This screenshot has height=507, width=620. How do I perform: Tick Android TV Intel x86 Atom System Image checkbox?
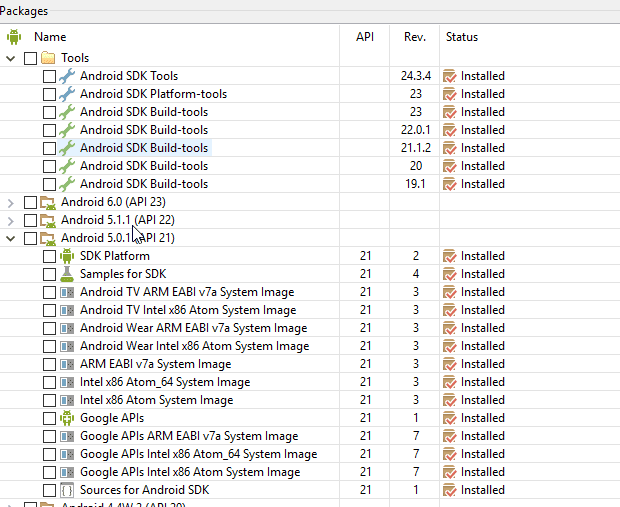(x=49, y=310)
